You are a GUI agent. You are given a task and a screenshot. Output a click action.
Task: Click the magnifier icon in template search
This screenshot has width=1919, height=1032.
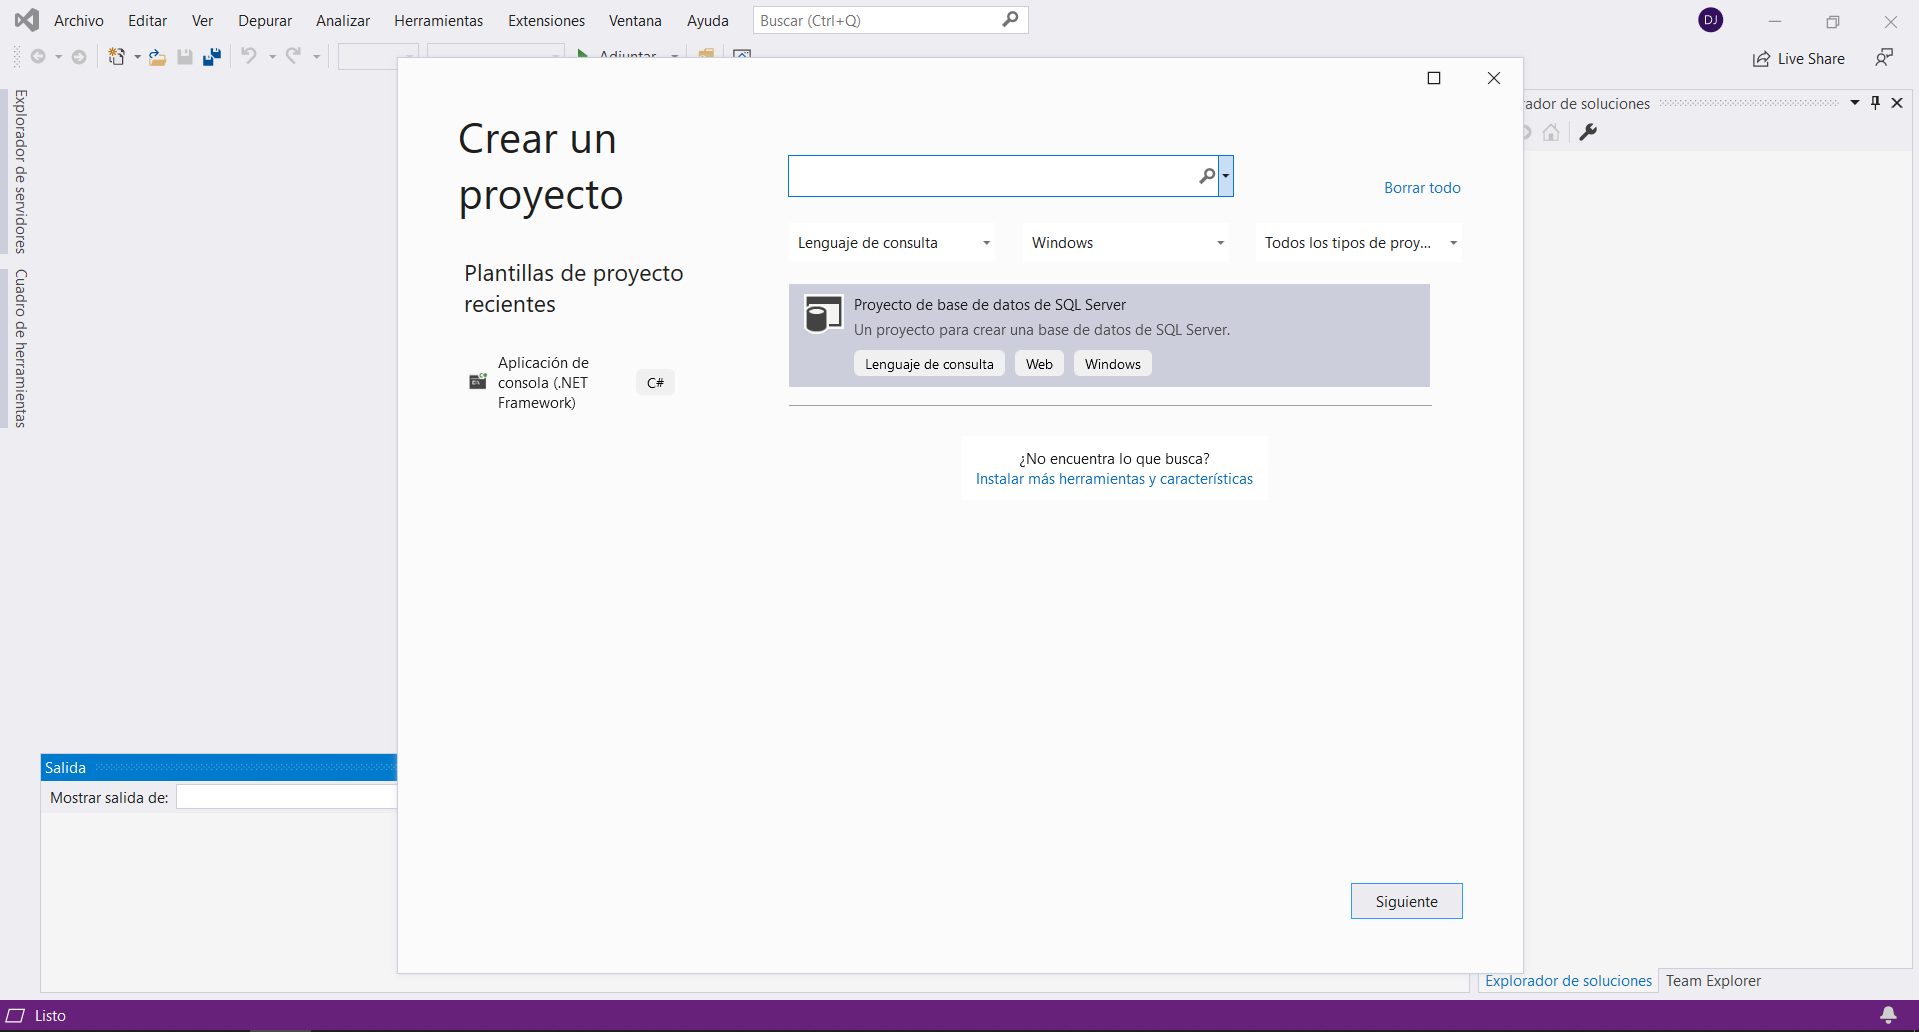click(1207, 176)
